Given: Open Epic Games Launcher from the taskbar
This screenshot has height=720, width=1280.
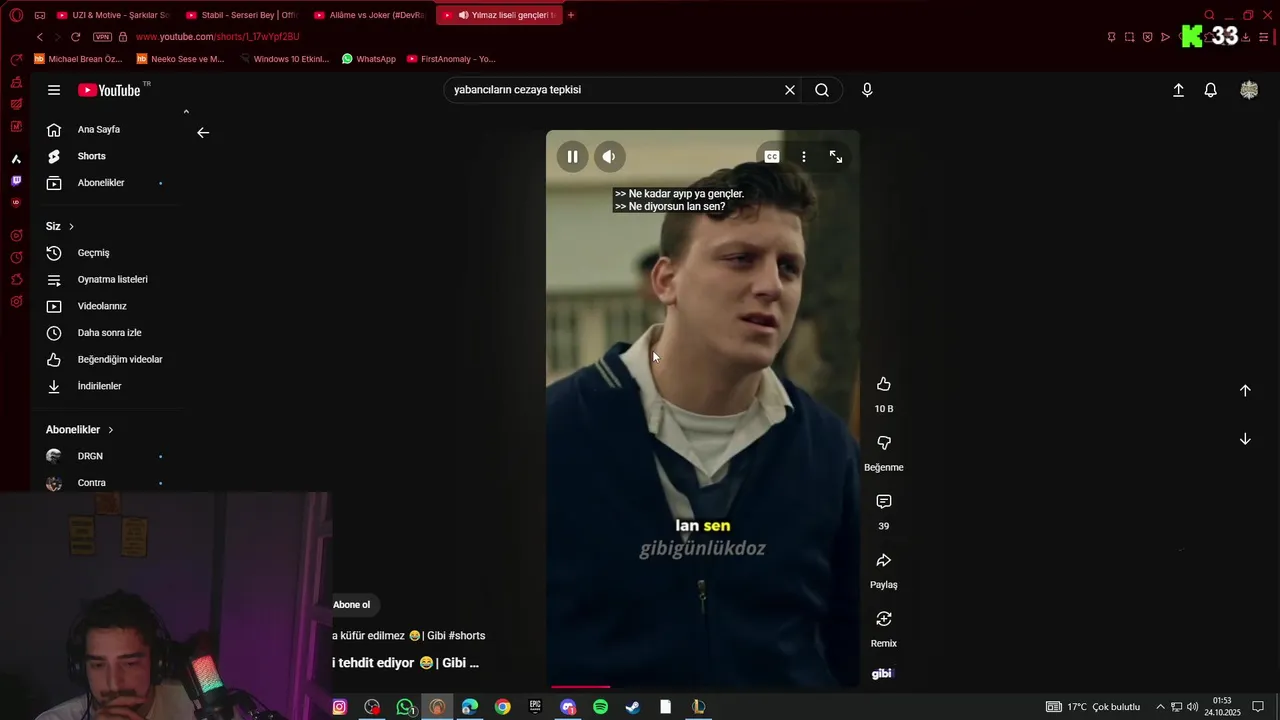Looking at the screenshot, I should coord(535,707).
